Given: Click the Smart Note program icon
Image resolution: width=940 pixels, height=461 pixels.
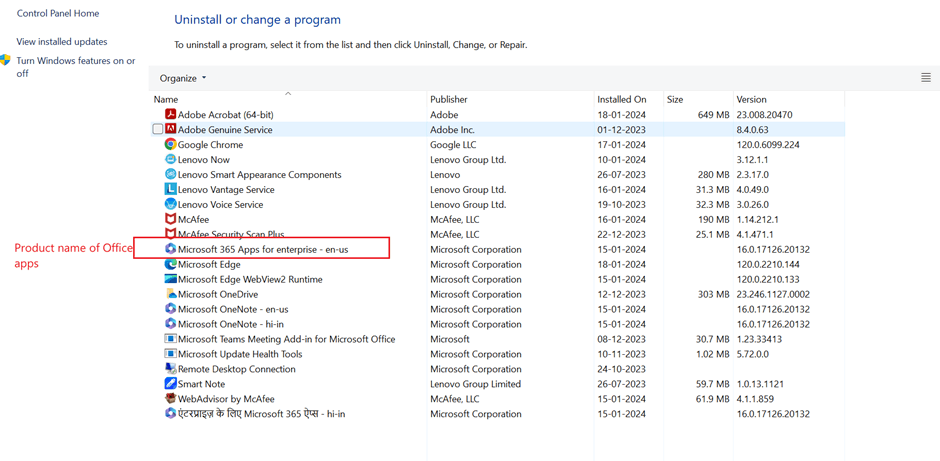Looking at the screenshot, I should pyautogui.click(x=170, y=384).
